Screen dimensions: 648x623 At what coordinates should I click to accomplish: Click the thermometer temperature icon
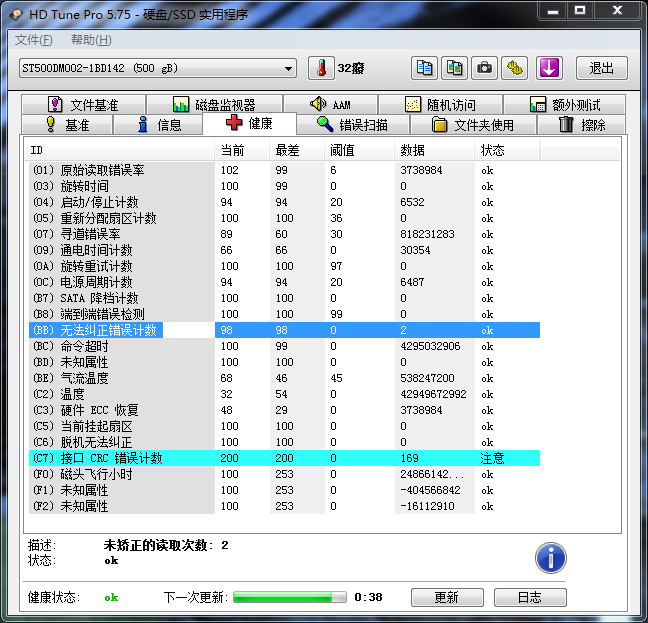click(x=322, y=68)
